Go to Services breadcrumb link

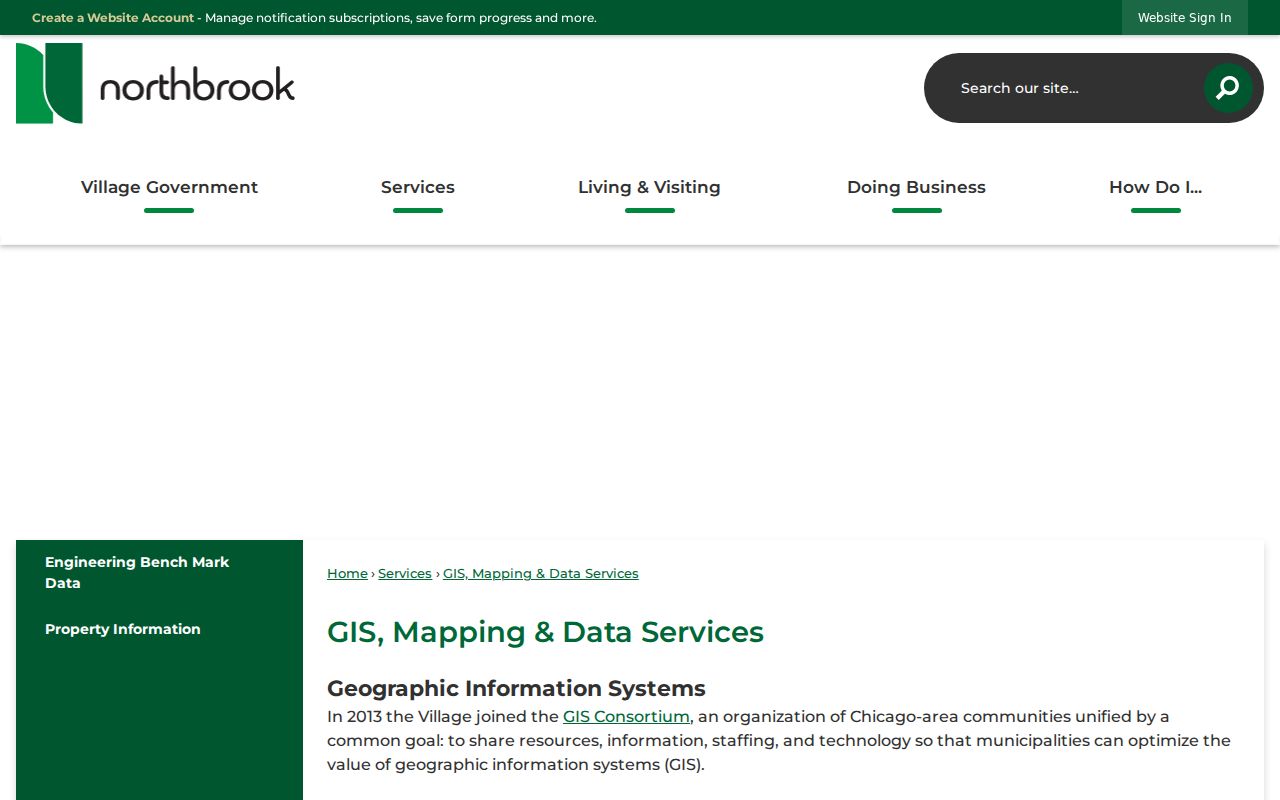click(x=405, y=574)
